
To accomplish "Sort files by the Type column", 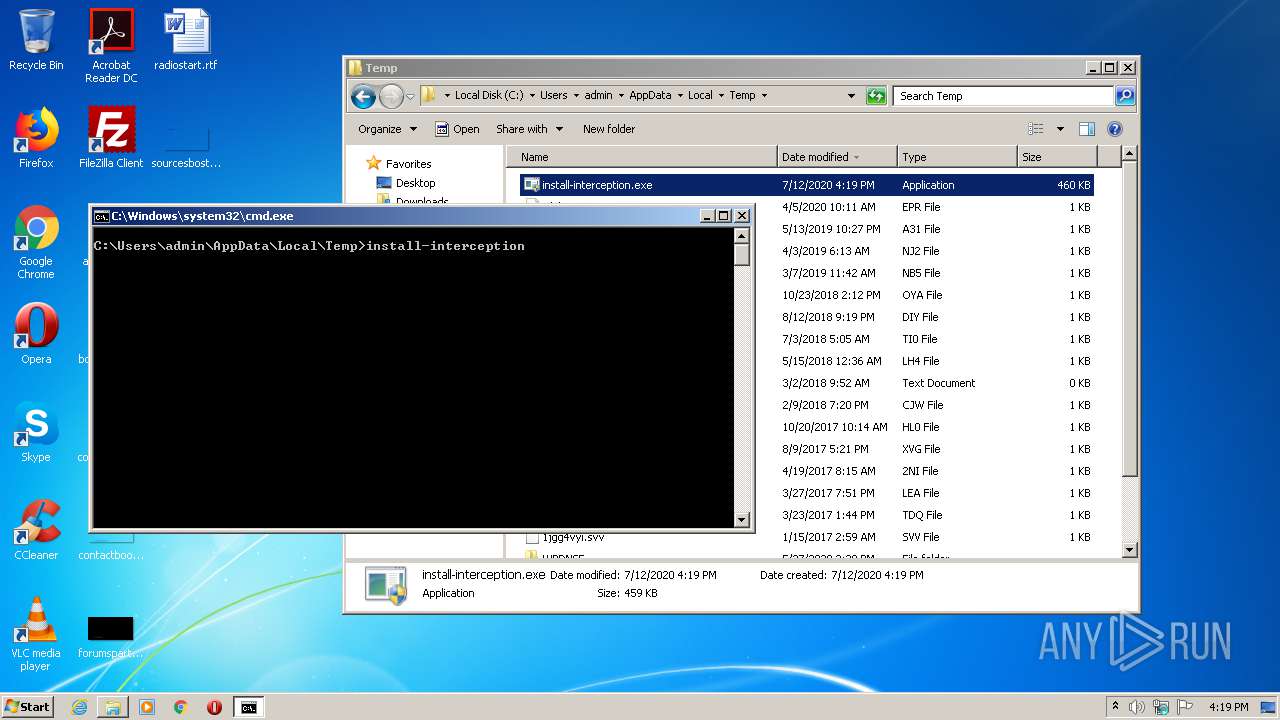I will coord(957,157).
